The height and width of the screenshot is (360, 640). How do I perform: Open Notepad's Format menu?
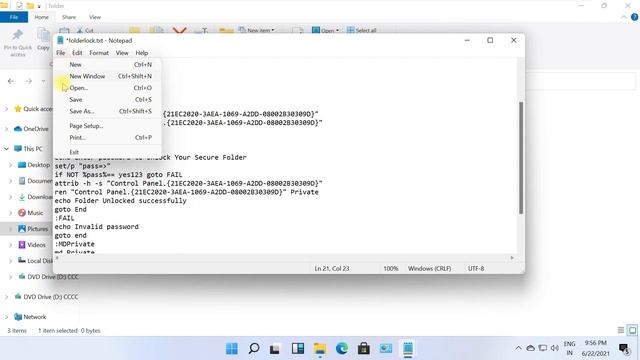tap(99, 53)
